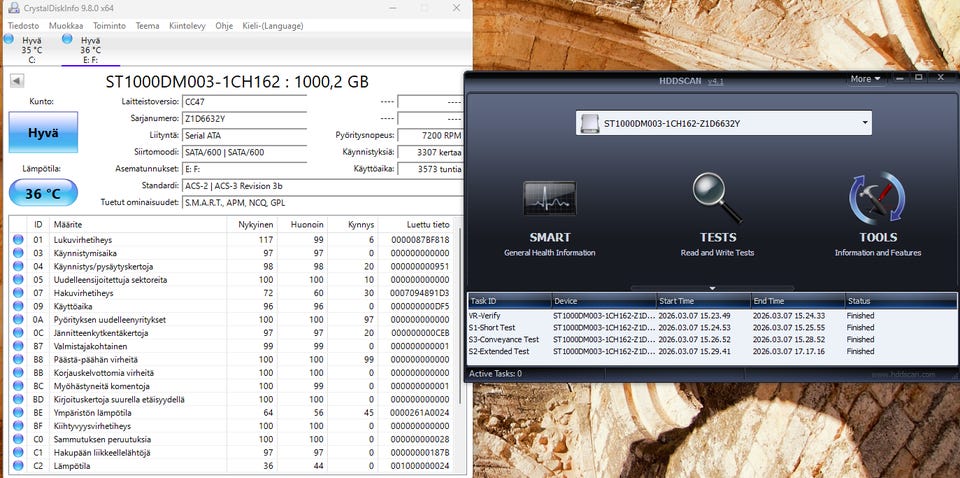Open the TOOLS hammer and wrench icon
This screenshot has height=478, width=960.
point(876,200)
